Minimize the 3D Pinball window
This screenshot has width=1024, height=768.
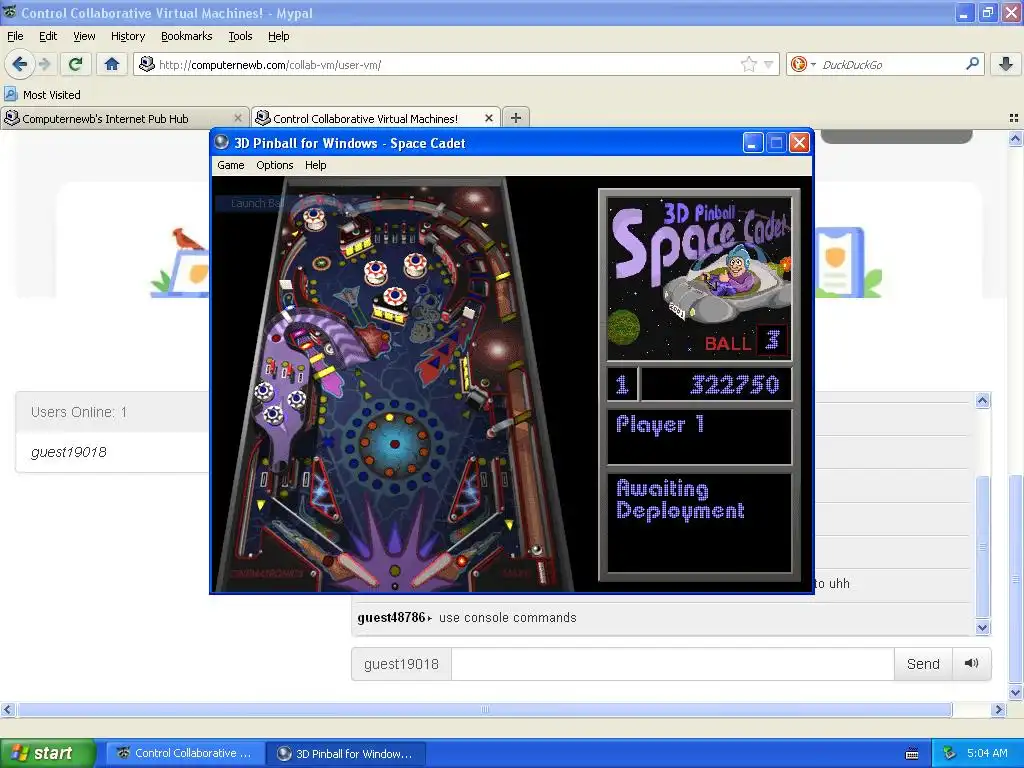click(753, 143)
